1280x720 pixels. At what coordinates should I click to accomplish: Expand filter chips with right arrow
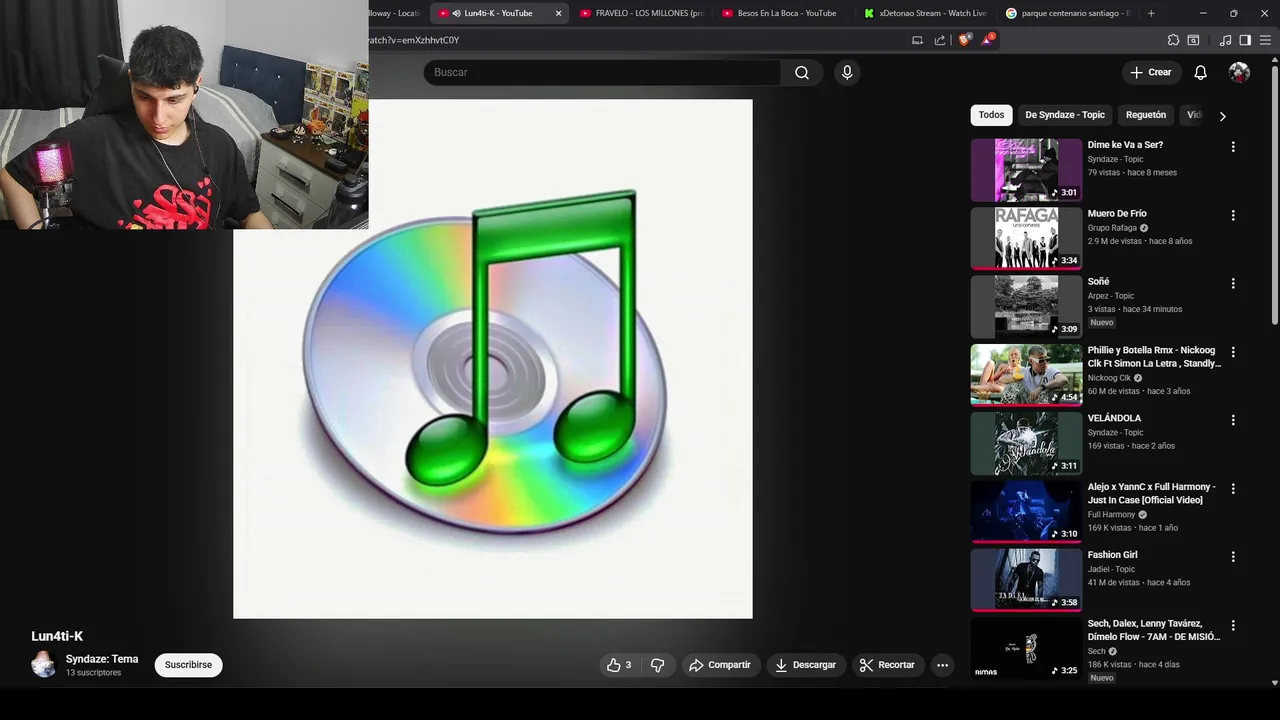(1222, 116)
